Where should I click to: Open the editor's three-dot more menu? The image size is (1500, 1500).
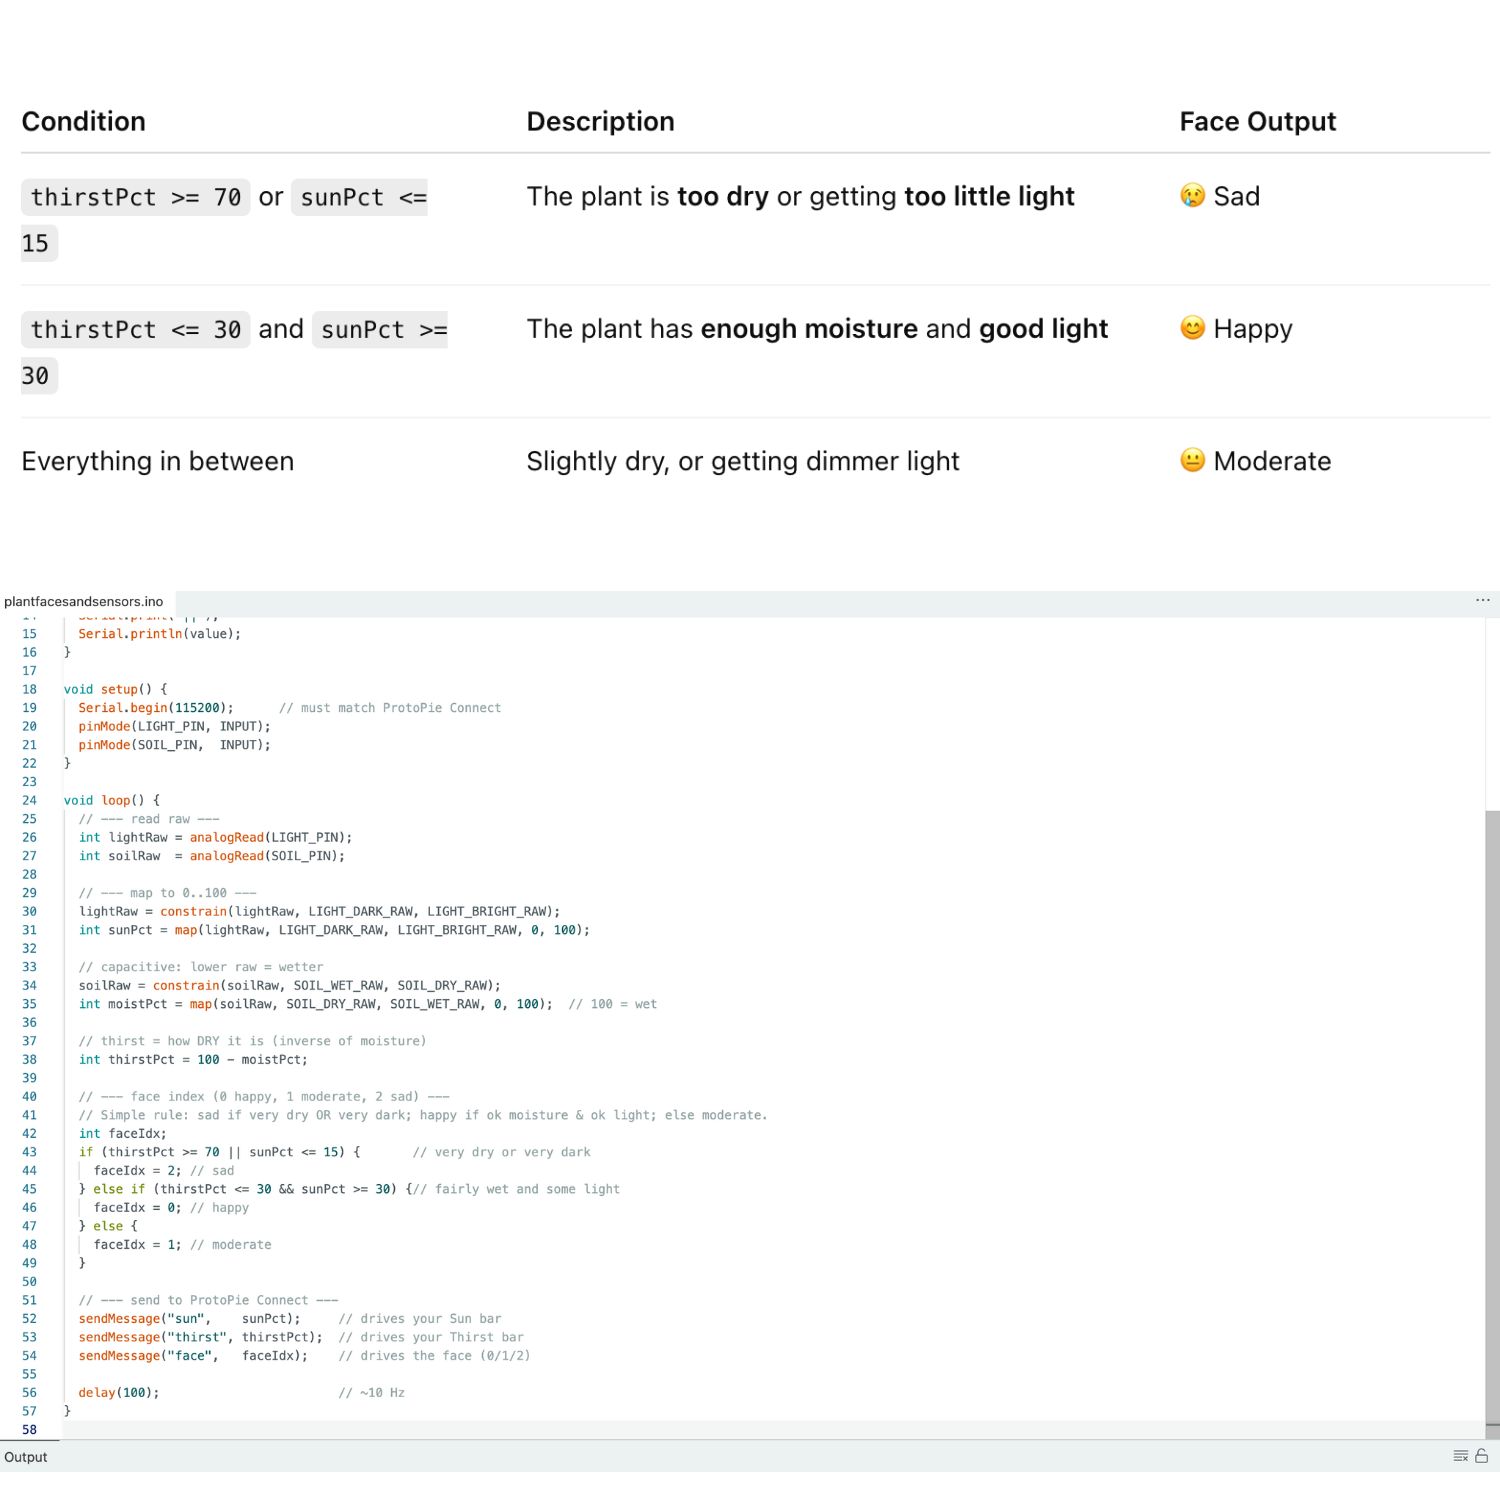point(1482,600)
